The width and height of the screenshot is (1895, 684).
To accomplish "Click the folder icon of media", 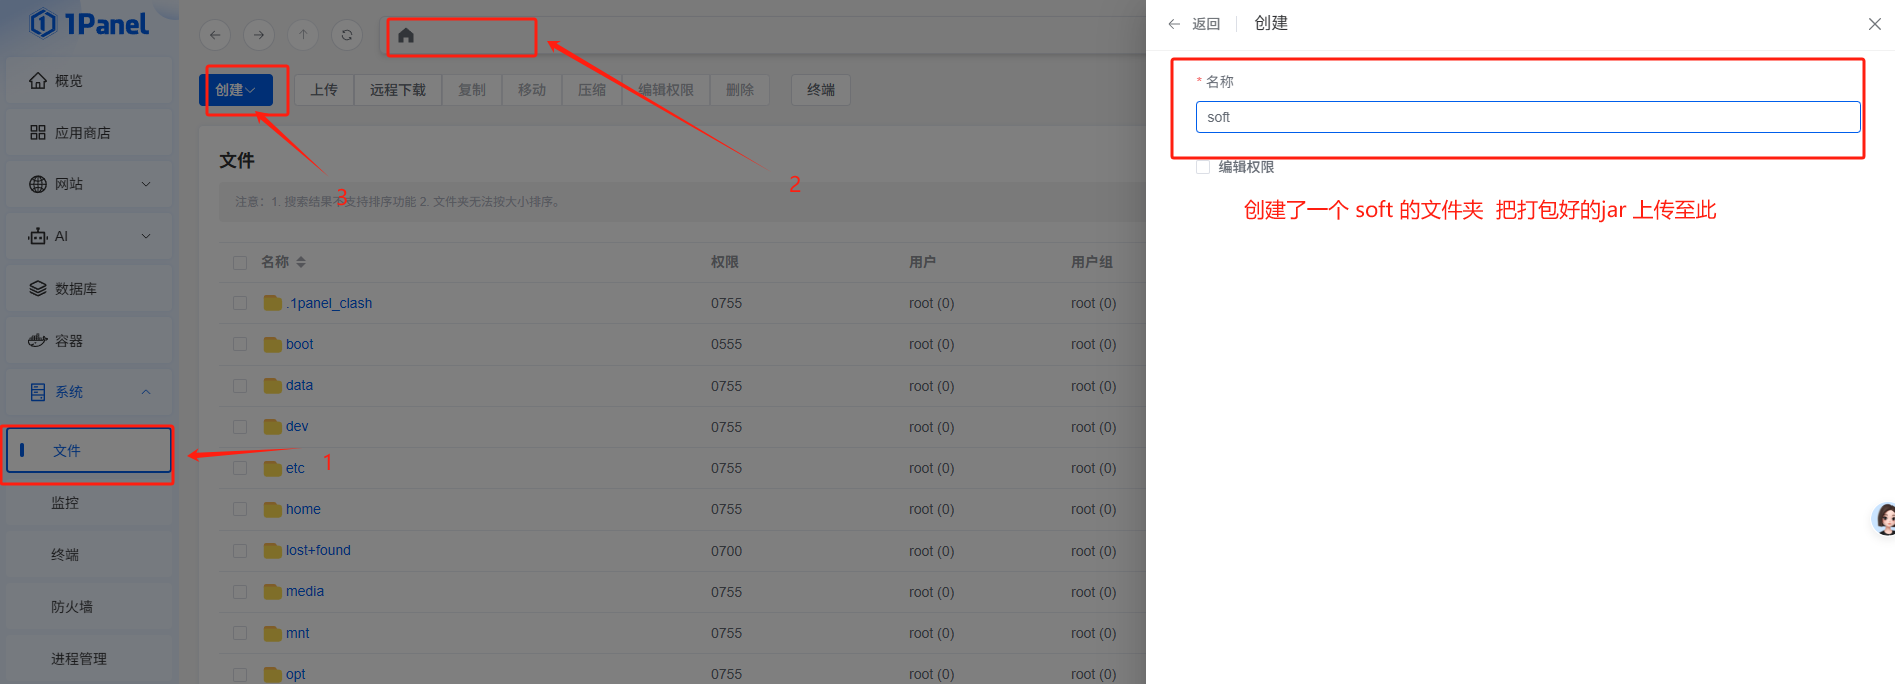I will click(x=272, y=591).
